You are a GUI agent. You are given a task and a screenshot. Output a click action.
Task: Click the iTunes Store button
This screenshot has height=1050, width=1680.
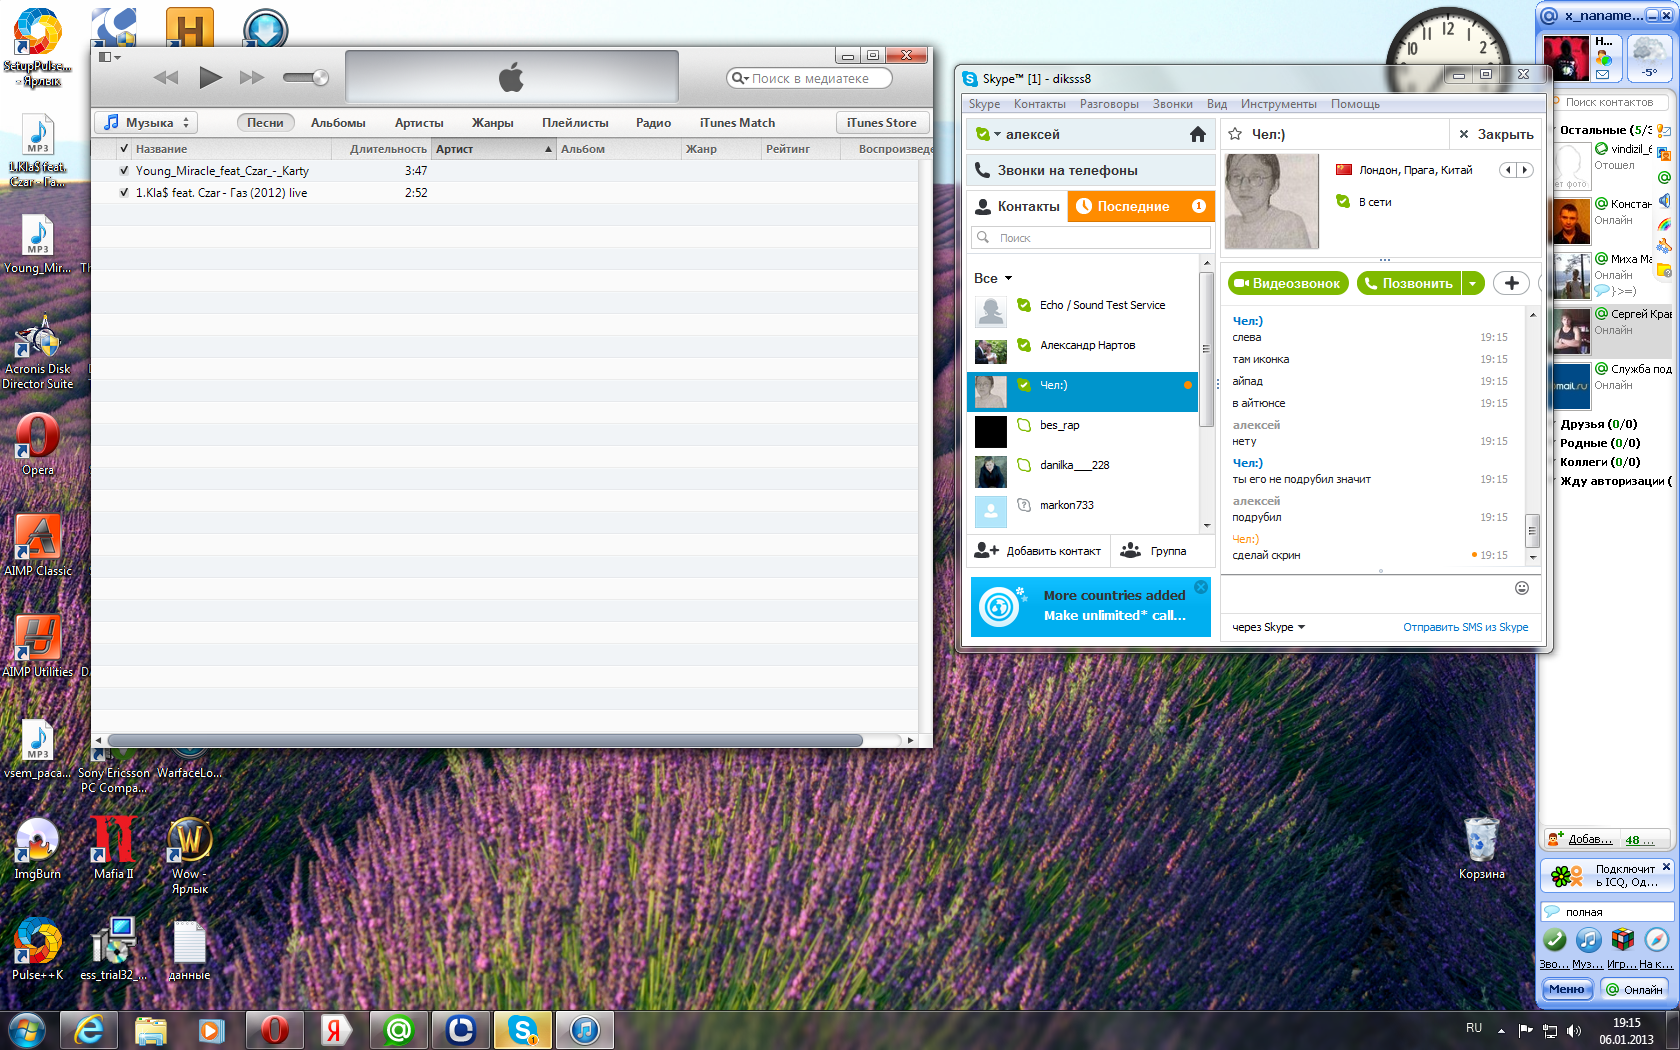882,123
